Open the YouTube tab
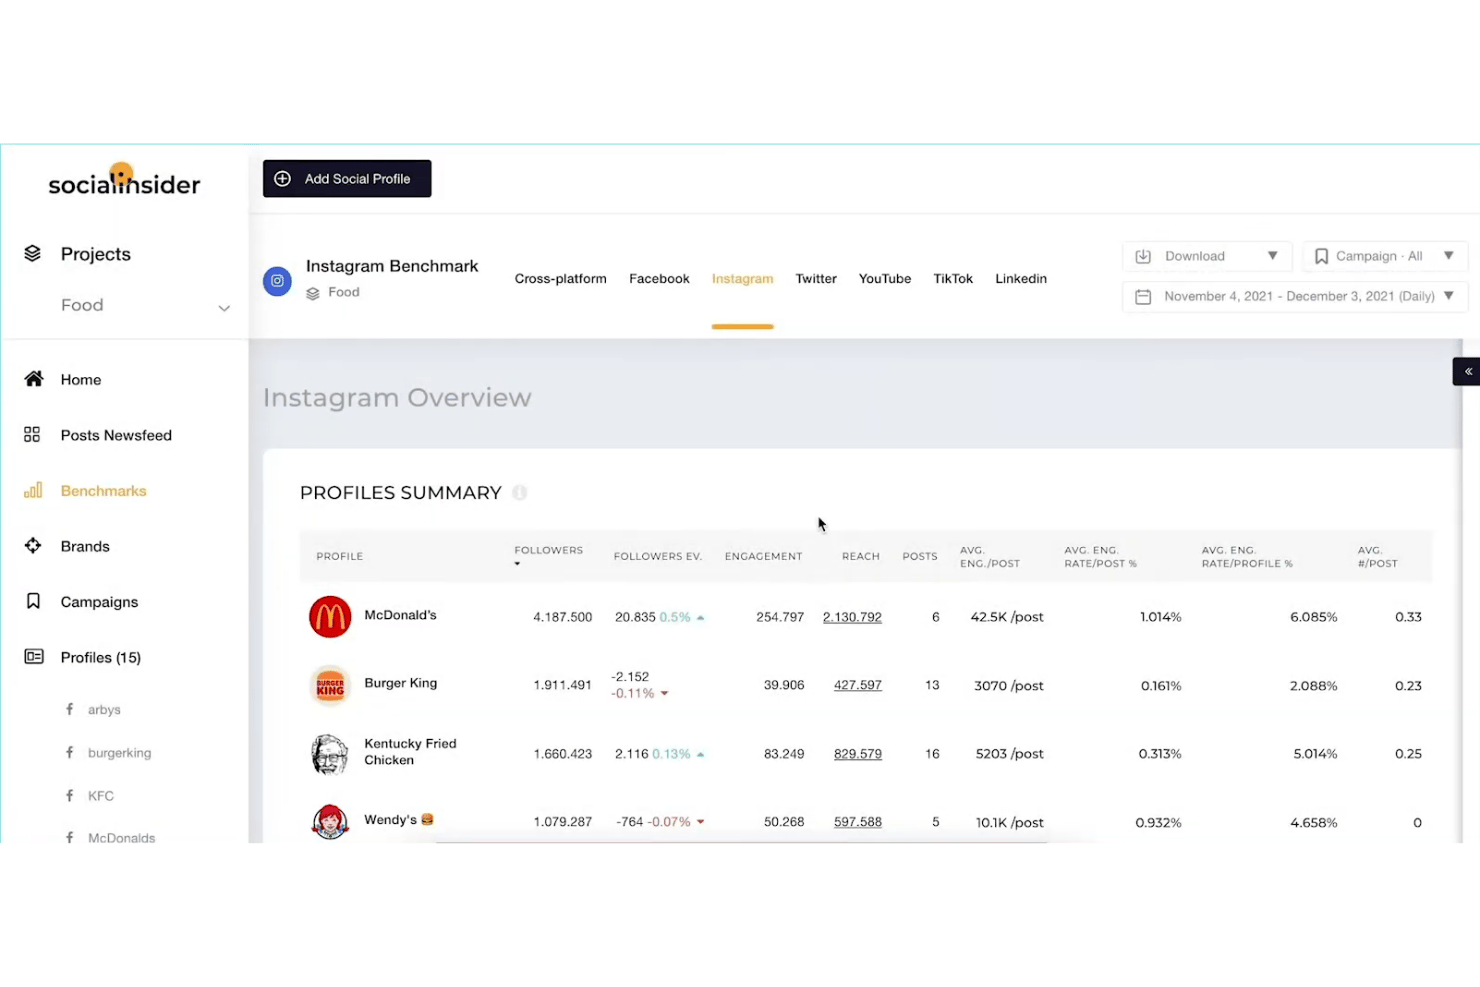 [x=885, y=279]
